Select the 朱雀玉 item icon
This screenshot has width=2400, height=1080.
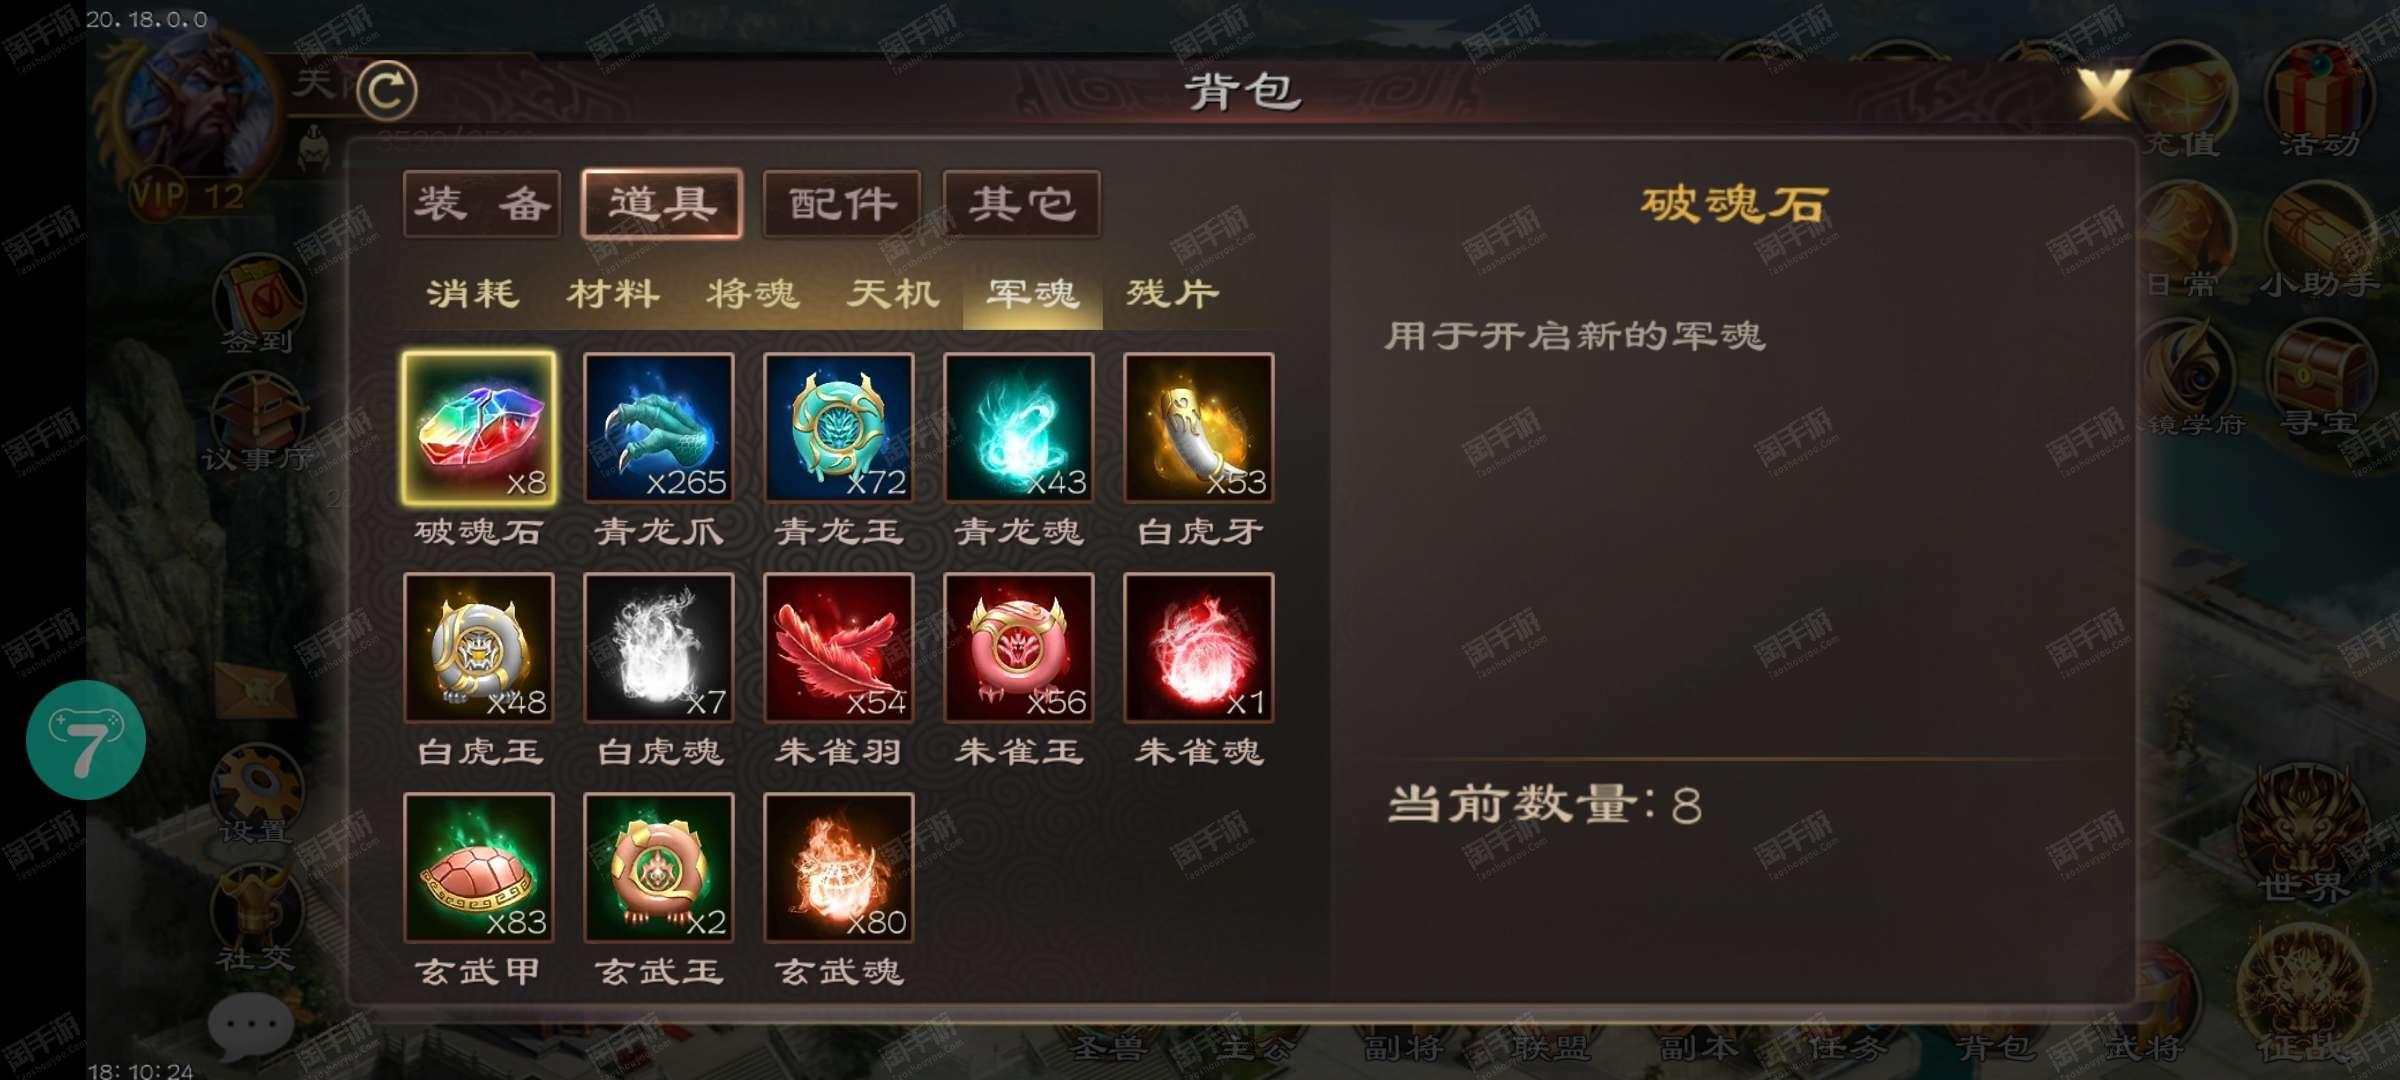pyautogui.click(x=1019, y=648)
